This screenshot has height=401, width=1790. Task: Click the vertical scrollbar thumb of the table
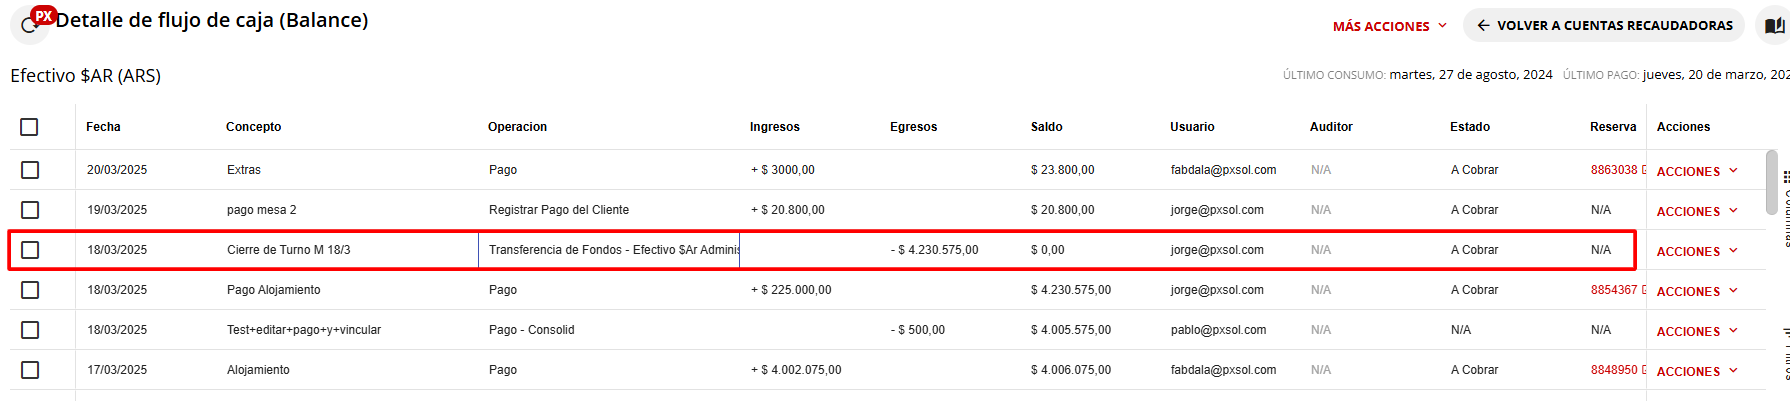pos(1771,182)
